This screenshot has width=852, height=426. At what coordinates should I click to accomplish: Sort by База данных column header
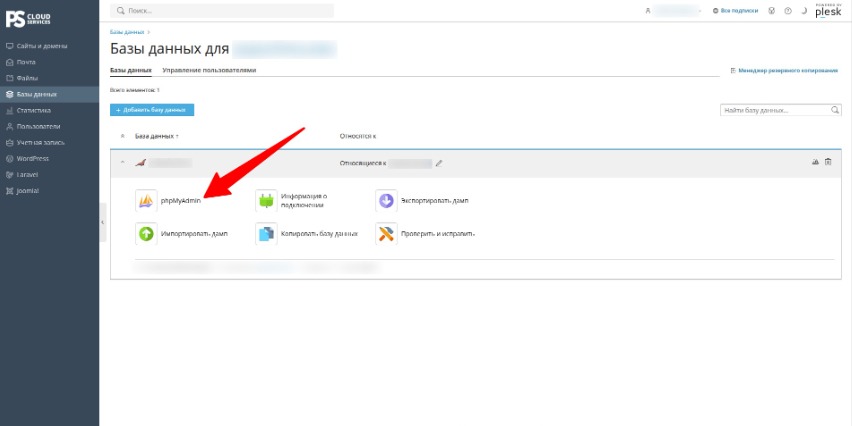(157, 136)
